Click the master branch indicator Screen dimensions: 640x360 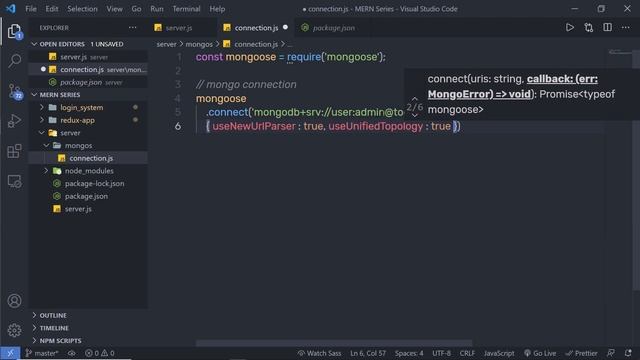[42, 353]
